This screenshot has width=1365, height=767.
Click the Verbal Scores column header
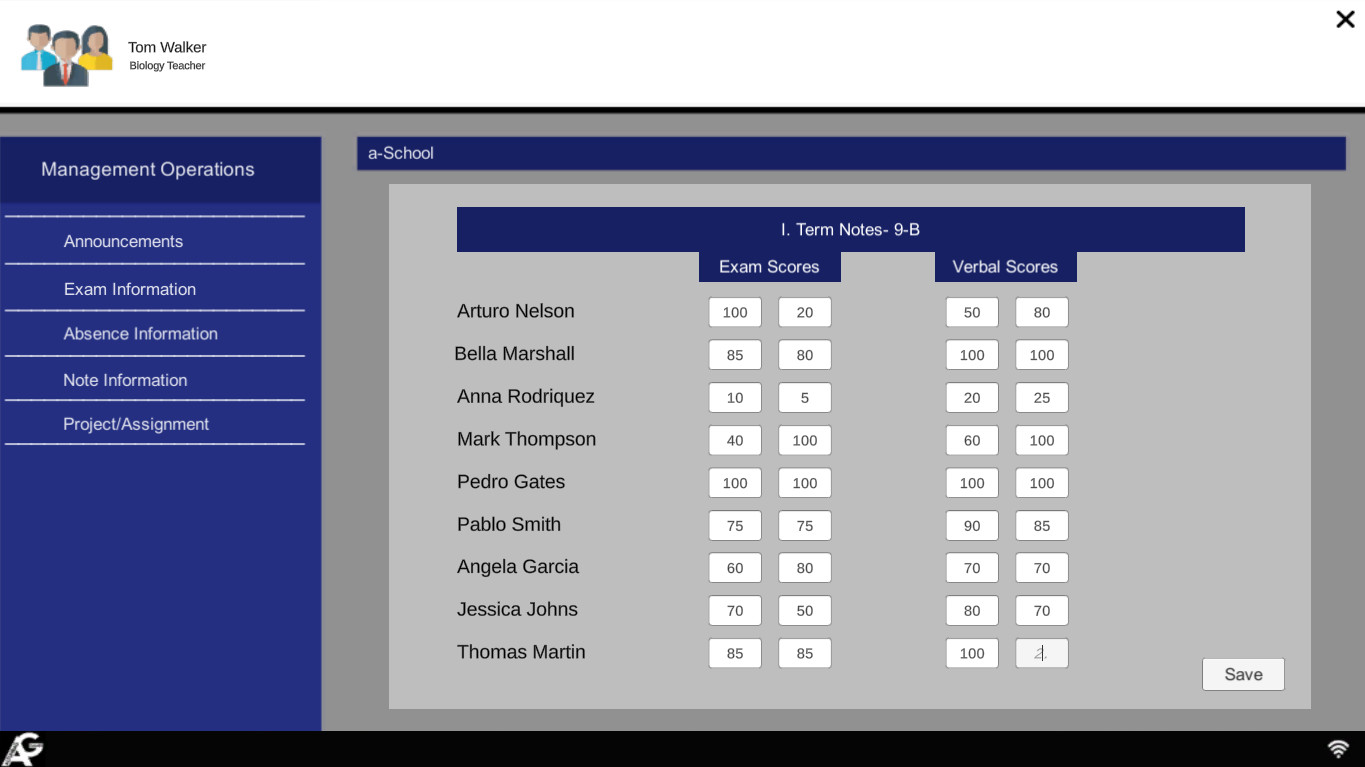1005,266
